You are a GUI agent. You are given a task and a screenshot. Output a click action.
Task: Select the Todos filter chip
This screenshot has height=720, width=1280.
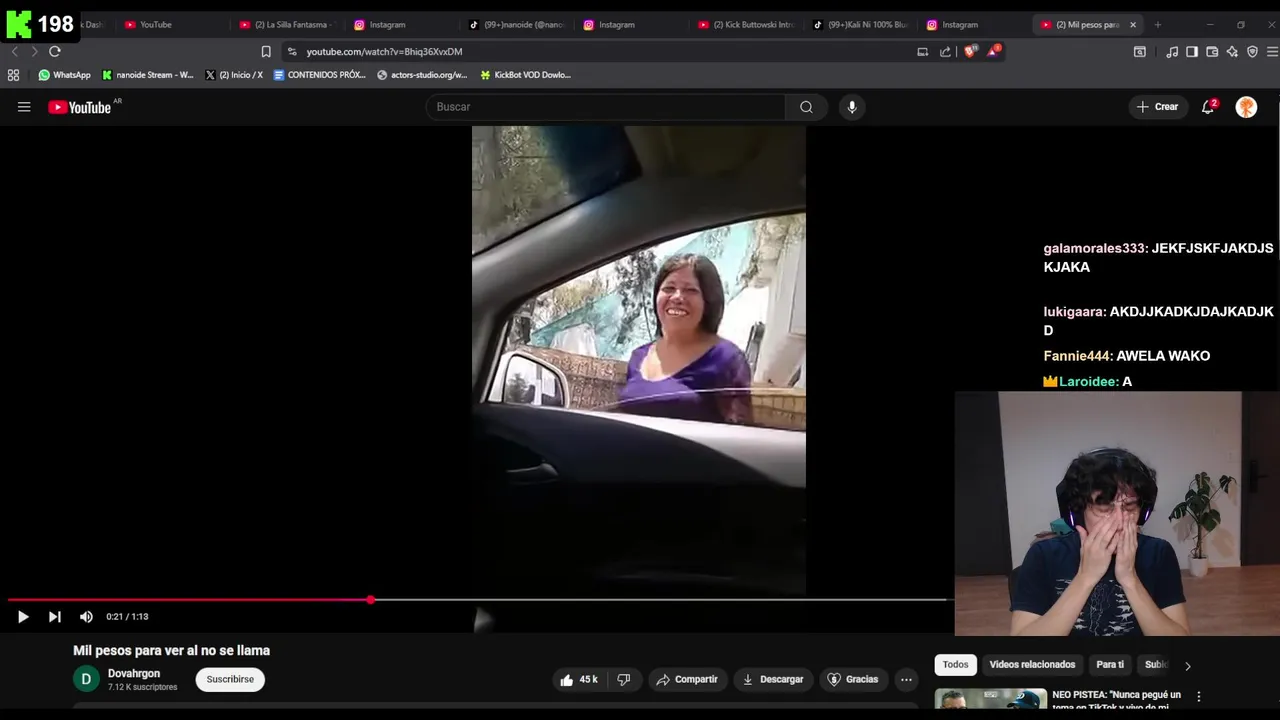coord(955,664)
